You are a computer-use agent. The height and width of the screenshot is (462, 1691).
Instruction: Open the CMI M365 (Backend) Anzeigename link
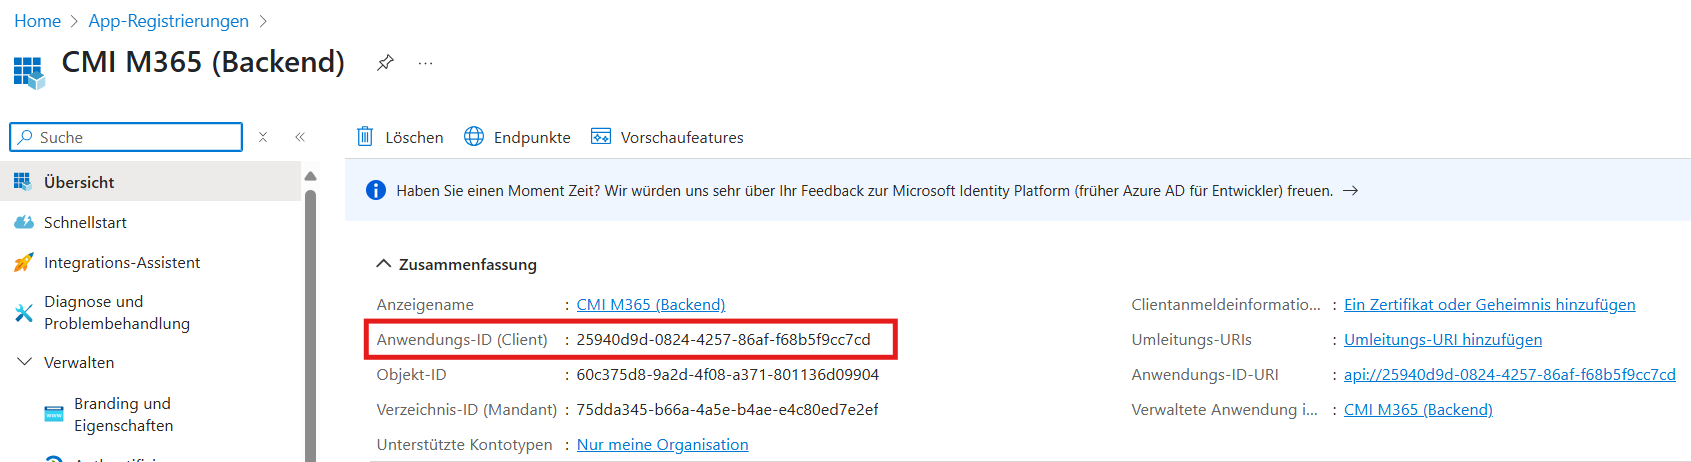pyautogui.click(x=651, y=304)
